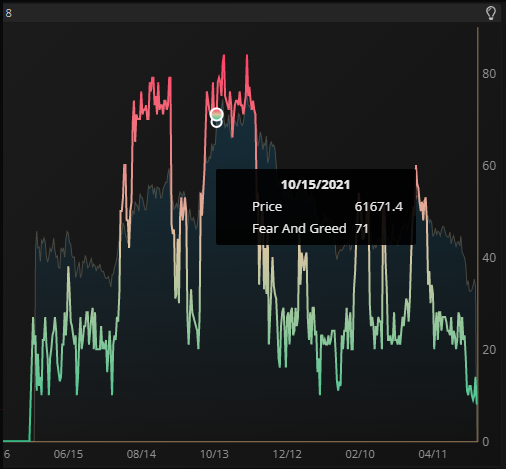Click the Fear And Greed label in tooltip
This screenshot has height=469, width=506.
tap(299, 229)
